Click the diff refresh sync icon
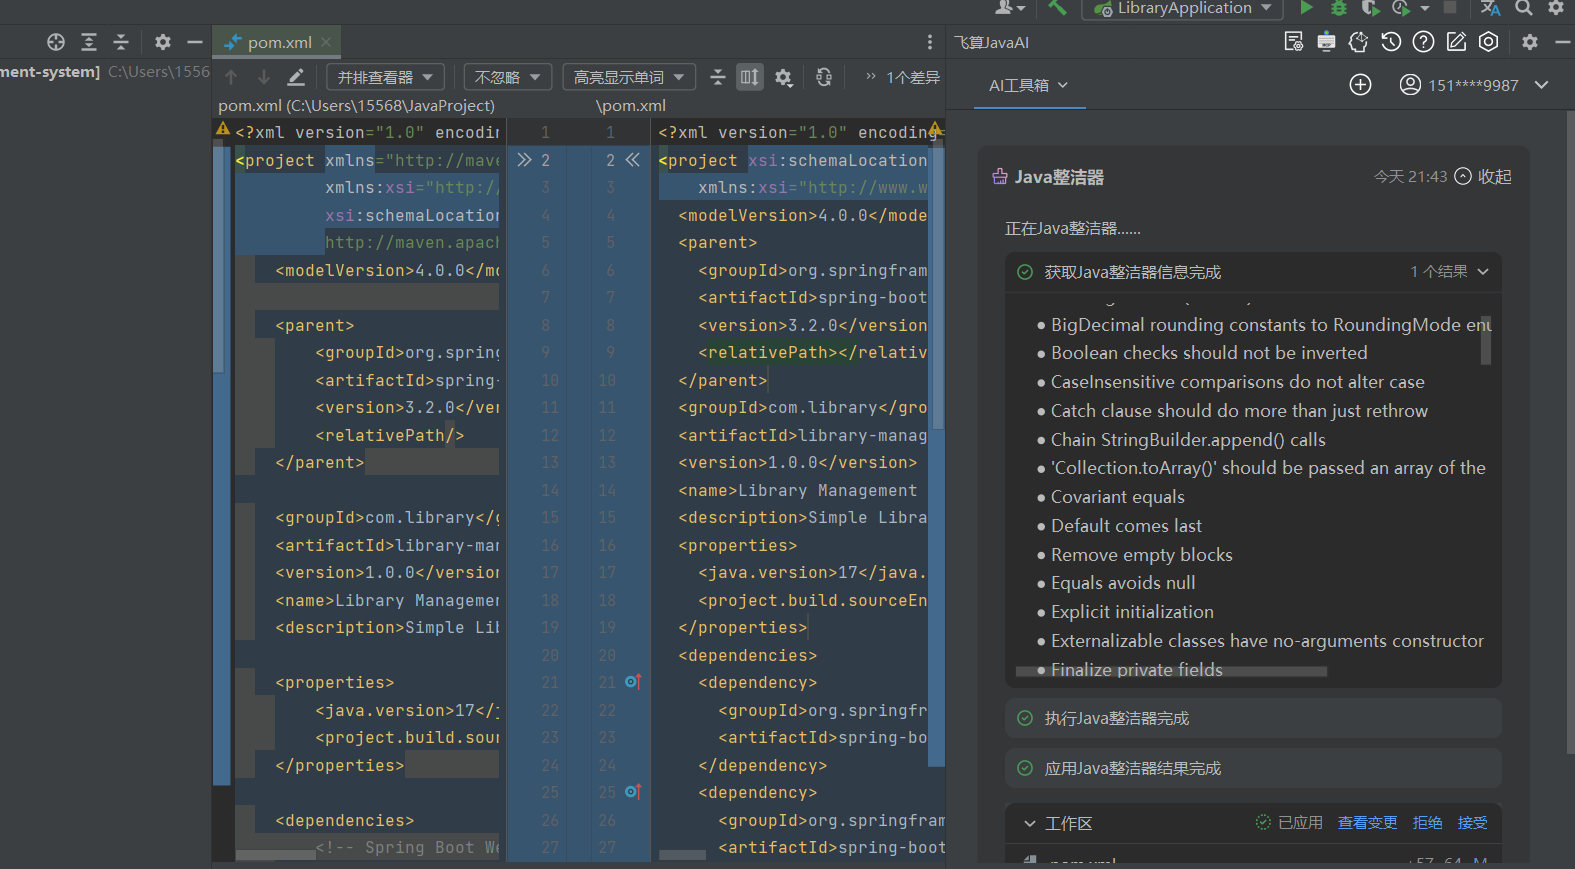The image size is (1575, 869). pyautogui.click(x=824, y=77)
